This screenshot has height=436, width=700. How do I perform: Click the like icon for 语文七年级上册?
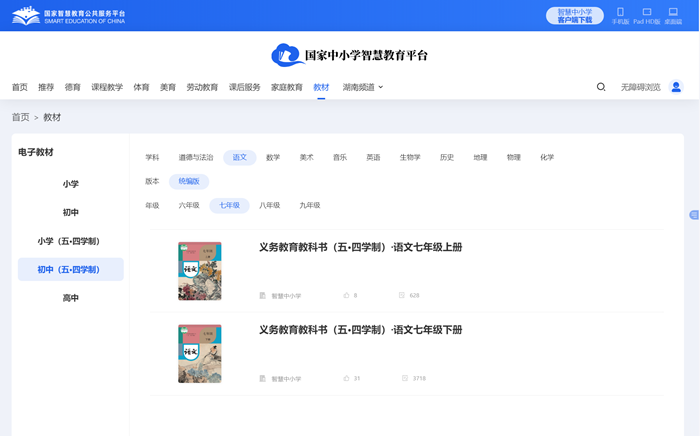[346, 295]
